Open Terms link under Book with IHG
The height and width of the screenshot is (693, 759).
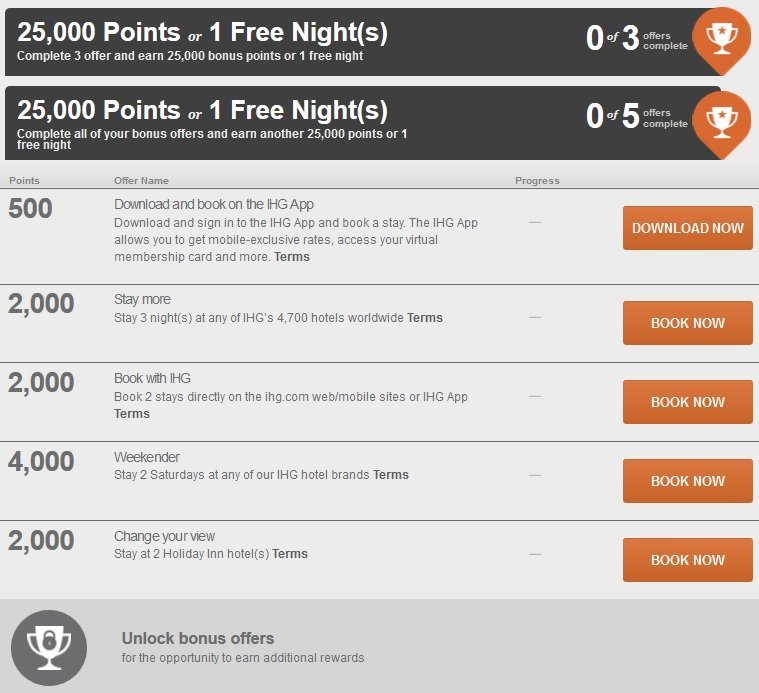click(x=132, y=414)
